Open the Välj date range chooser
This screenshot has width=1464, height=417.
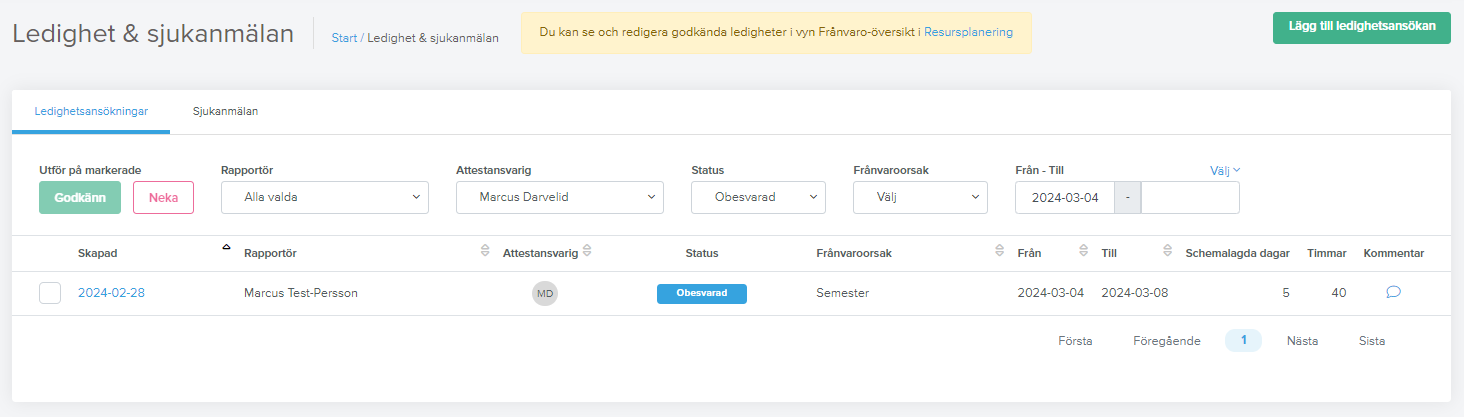coord(1225,170)
